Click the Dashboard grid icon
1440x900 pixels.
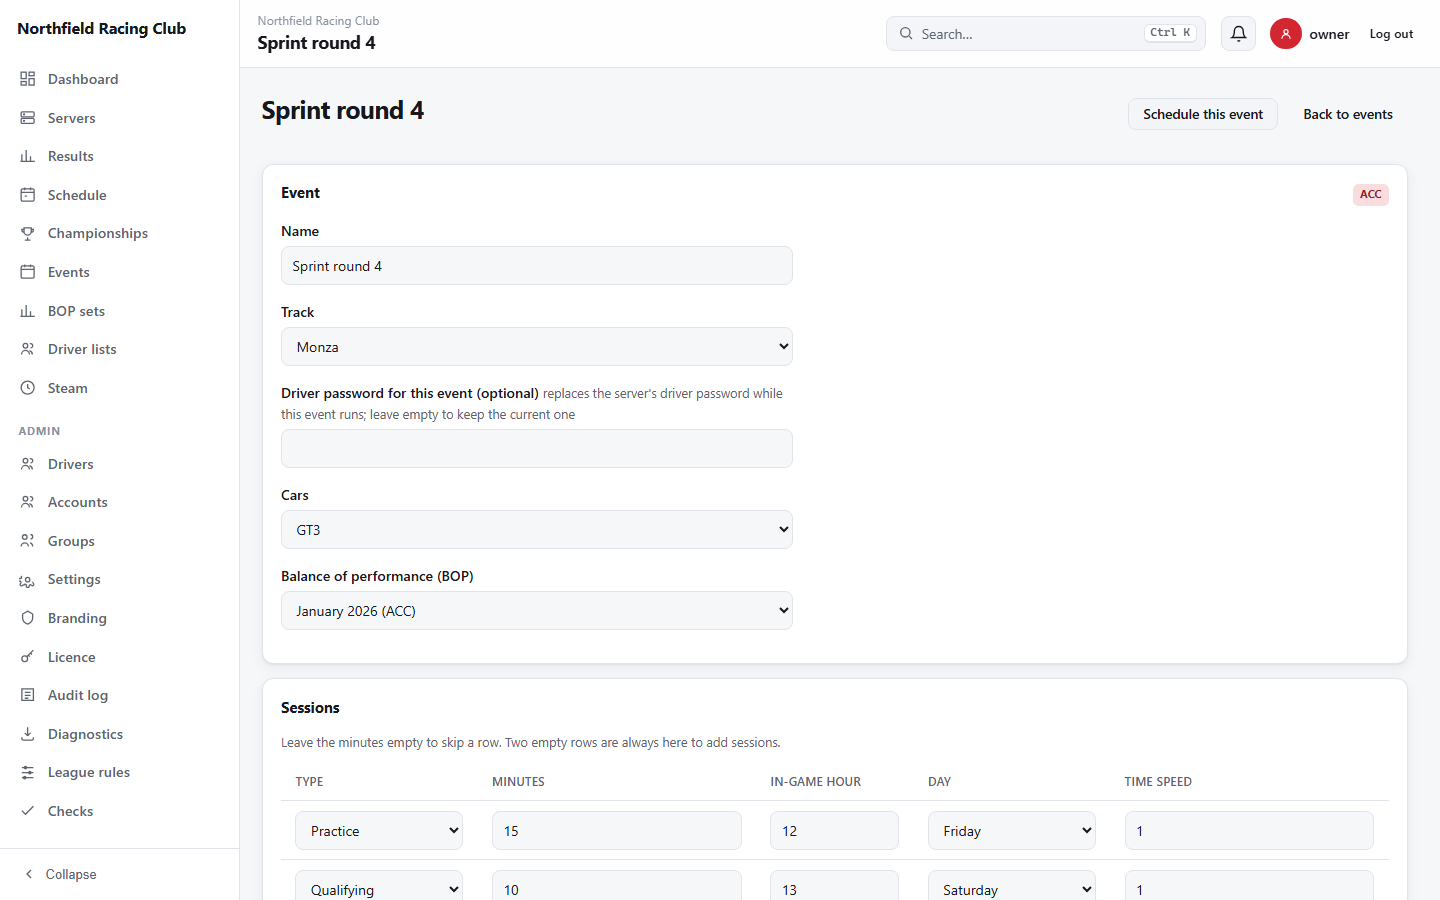click(28, 79)
